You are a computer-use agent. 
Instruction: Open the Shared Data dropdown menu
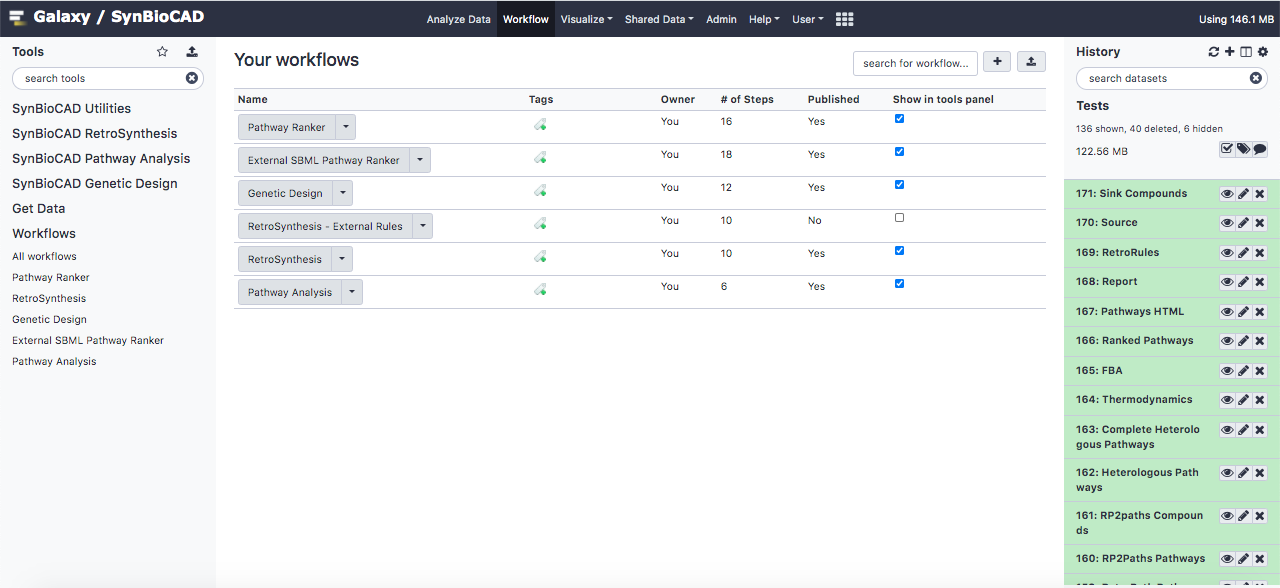point(659,19)
